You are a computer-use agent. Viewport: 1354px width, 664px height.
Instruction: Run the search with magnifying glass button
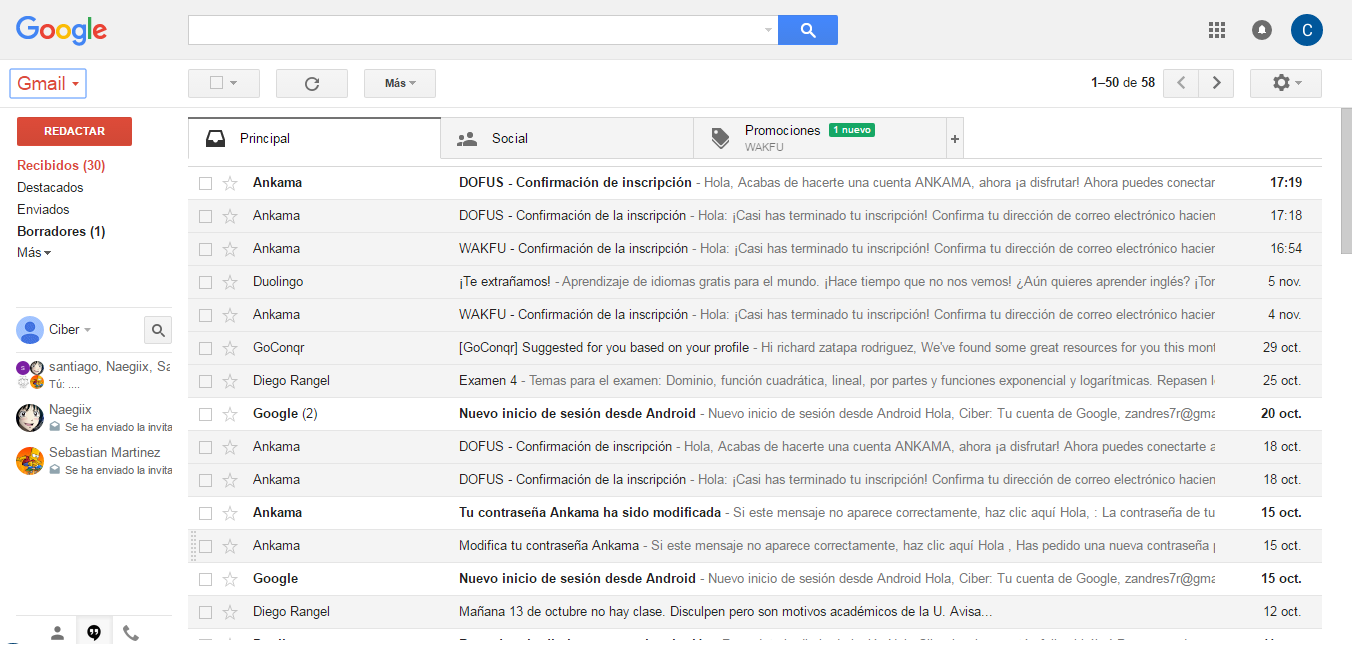click(x=807, y=30)
